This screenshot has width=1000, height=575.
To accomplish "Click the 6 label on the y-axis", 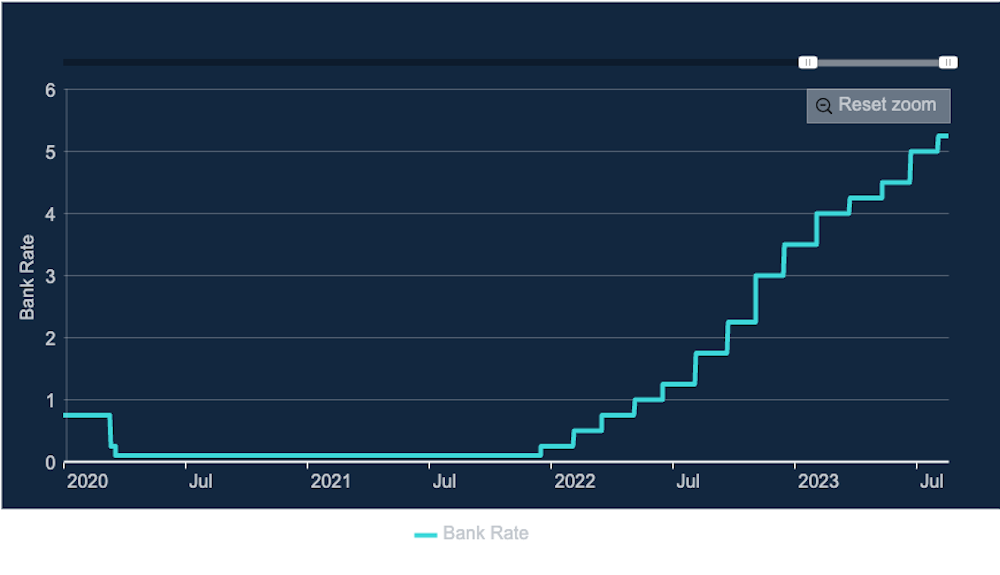I will (49, 90).
